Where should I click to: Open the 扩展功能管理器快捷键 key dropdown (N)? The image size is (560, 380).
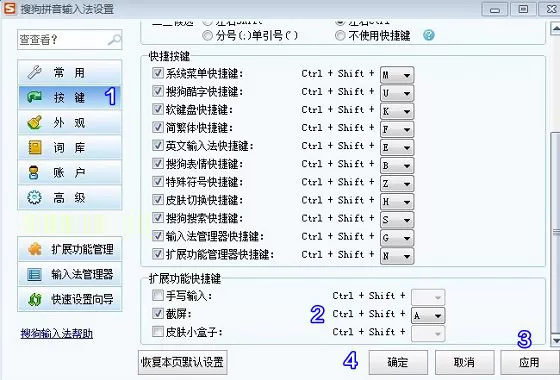coord(397,256)
